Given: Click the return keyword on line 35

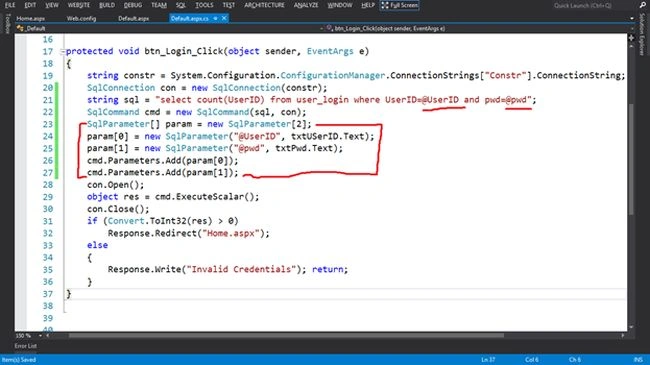Looking at the screenshot, I should (327, 269).
